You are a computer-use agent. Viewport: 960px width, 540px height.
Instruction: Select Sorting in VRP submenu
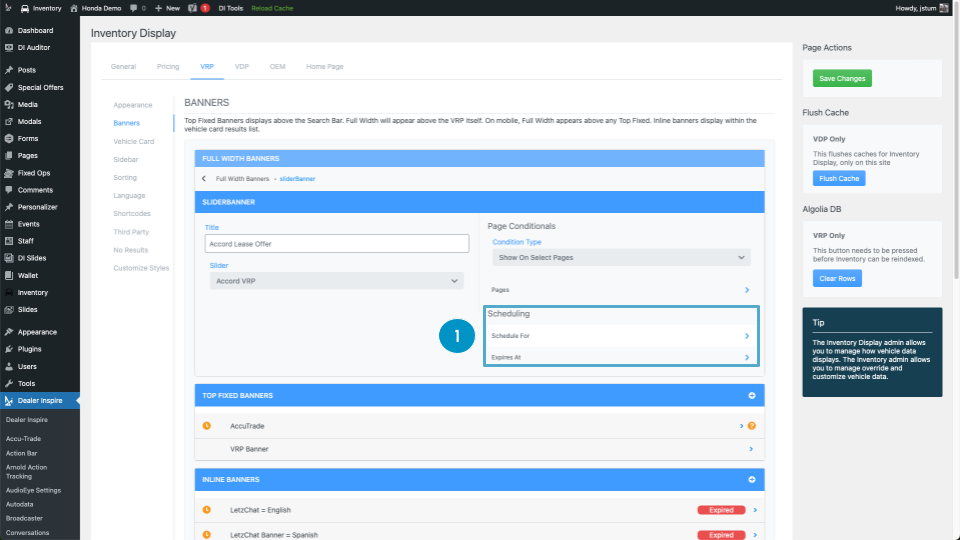tap(125, 178)
